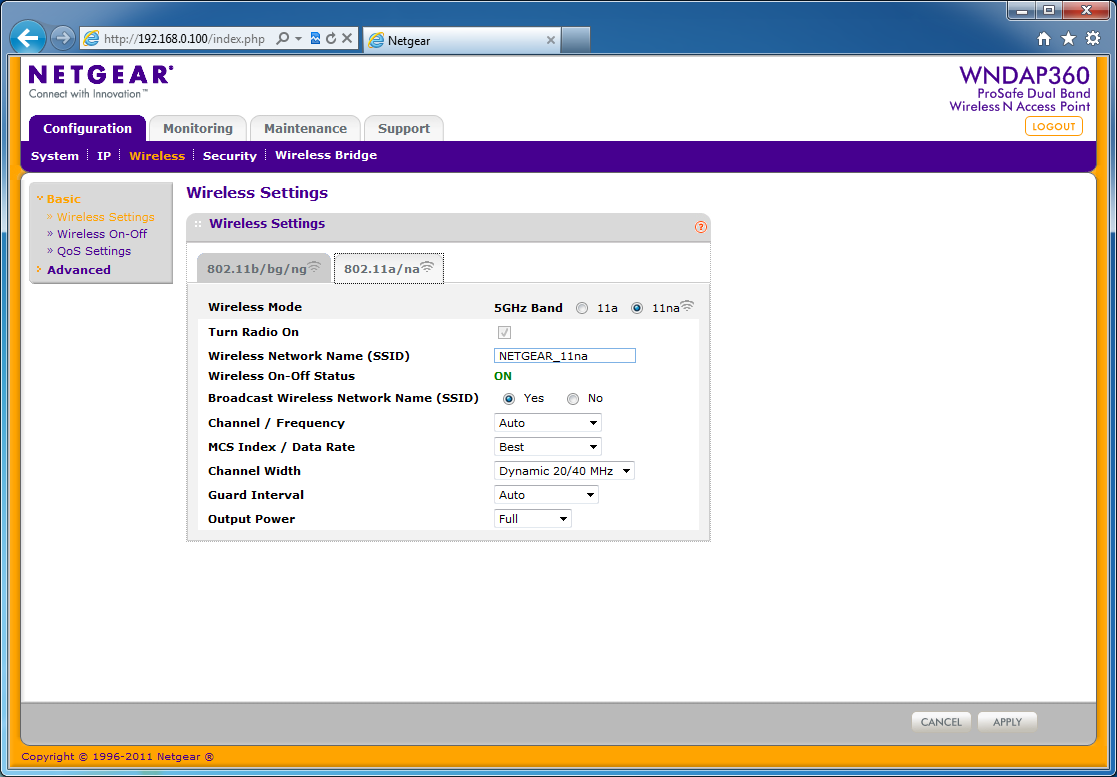Screen dimensions: 1117x777
Task: Click the 5GHz Band label
Action: coord(529,308)
